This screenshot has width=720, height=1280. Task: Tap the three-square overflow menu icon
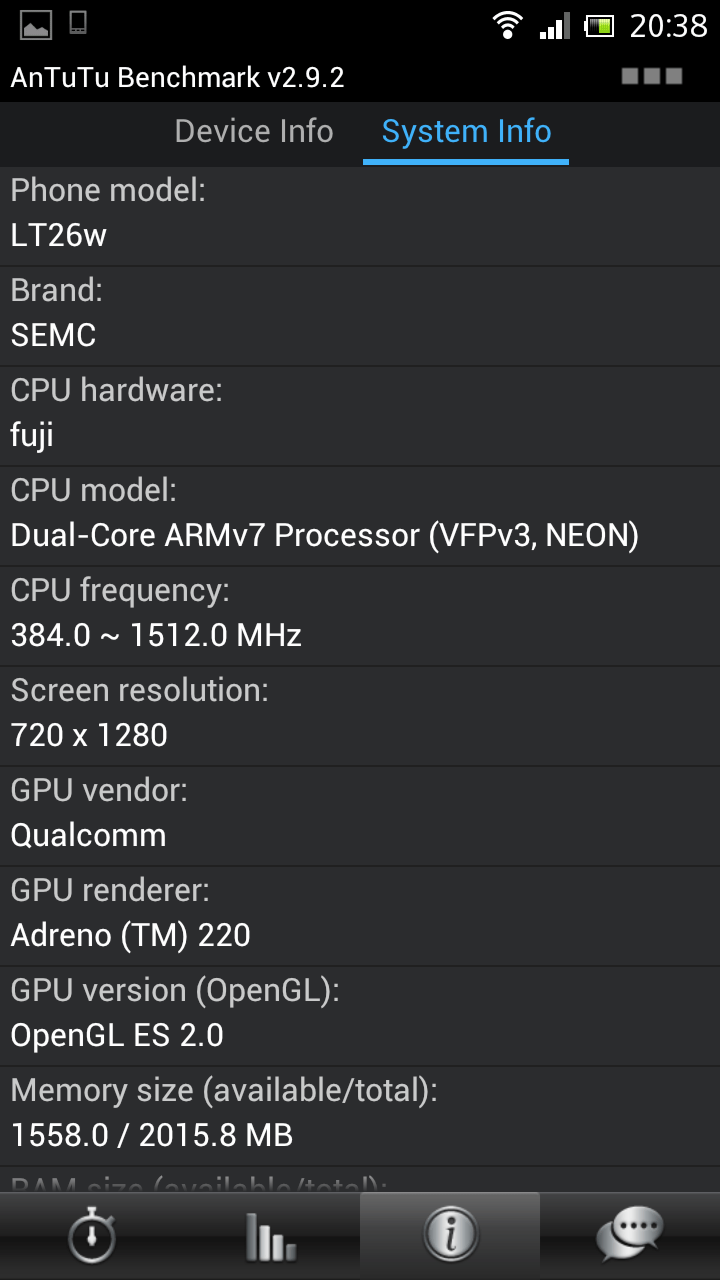(652, 76)
